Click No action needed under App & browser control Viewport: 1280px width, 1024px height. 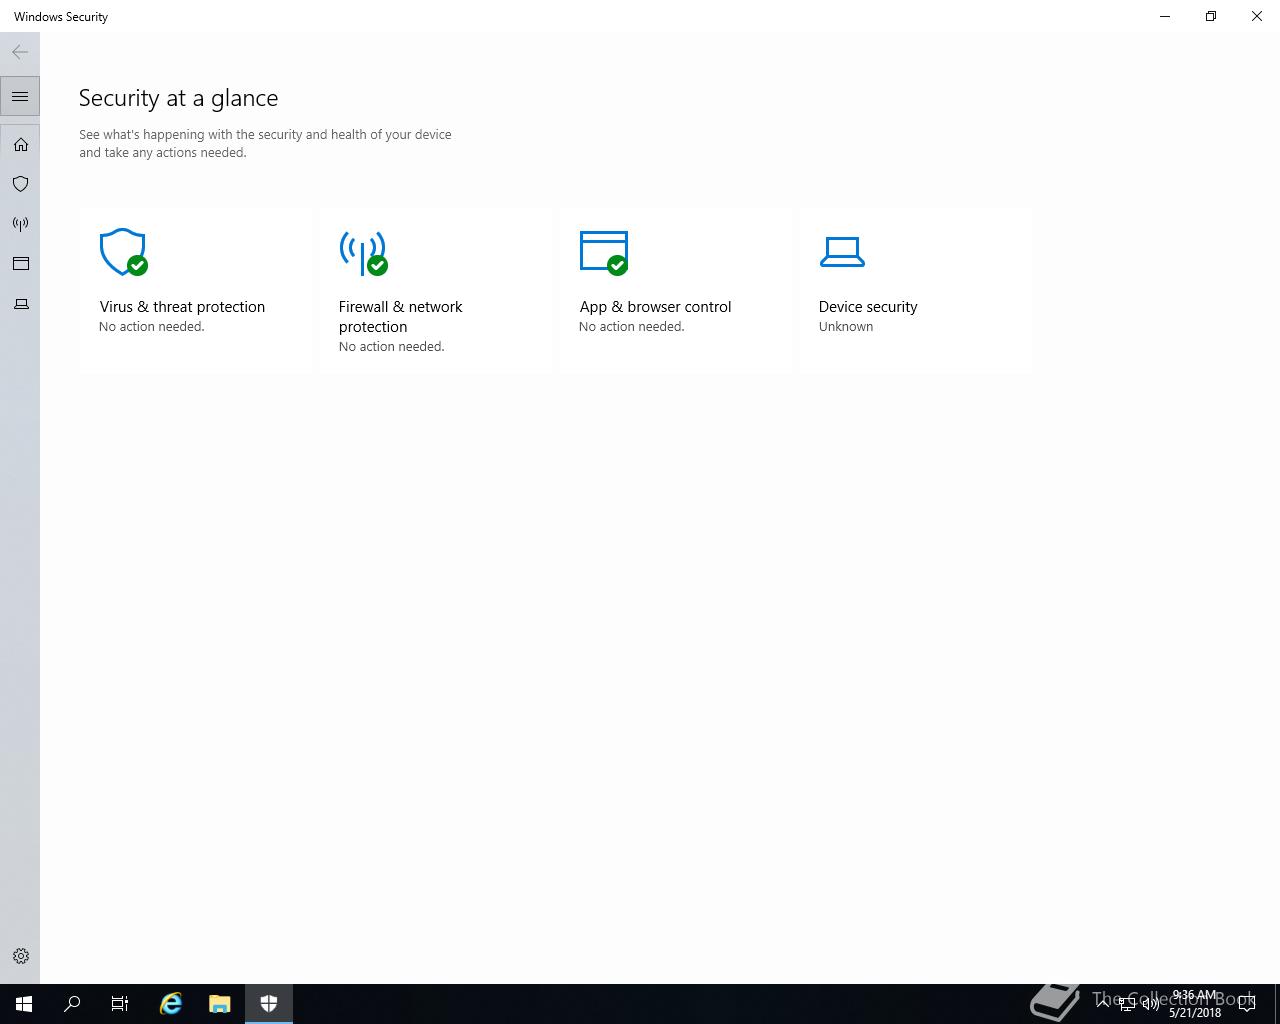point(632,327)
